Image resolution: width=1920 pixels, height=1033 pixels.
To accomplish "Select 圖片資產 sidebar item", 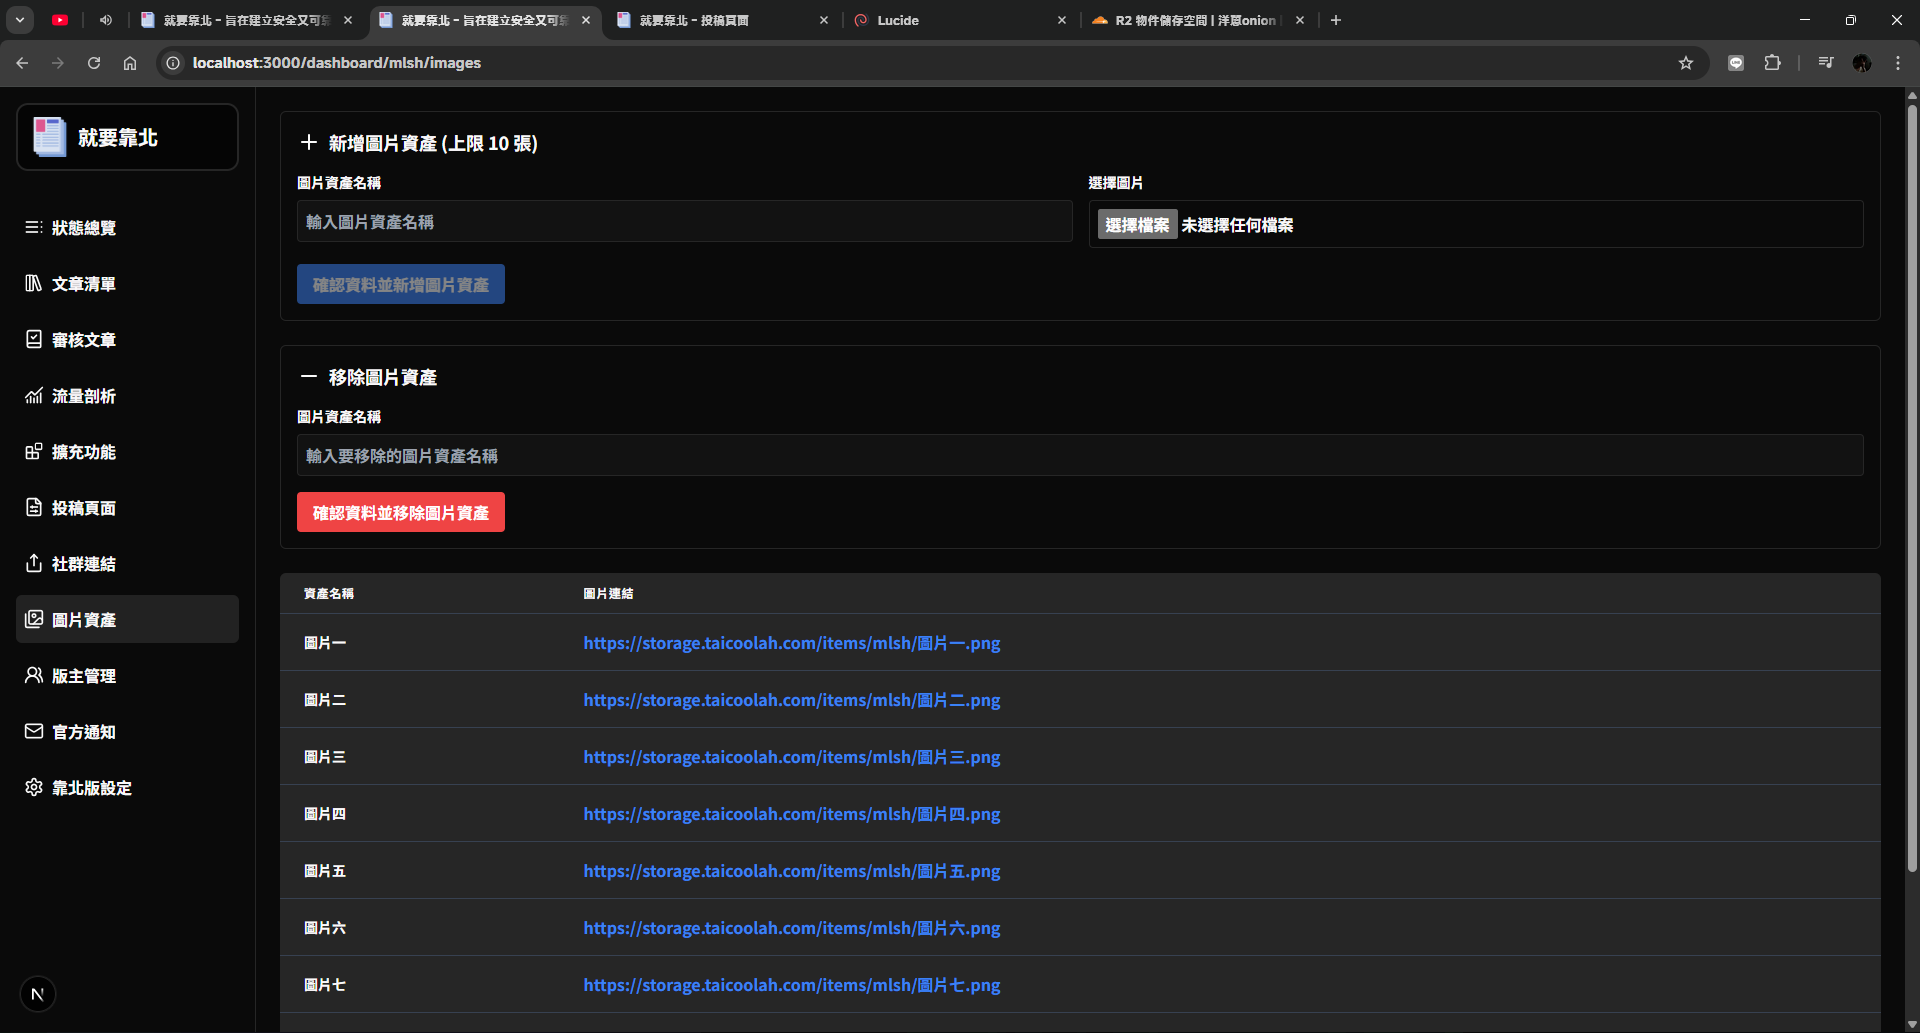I will pos(127,620).
